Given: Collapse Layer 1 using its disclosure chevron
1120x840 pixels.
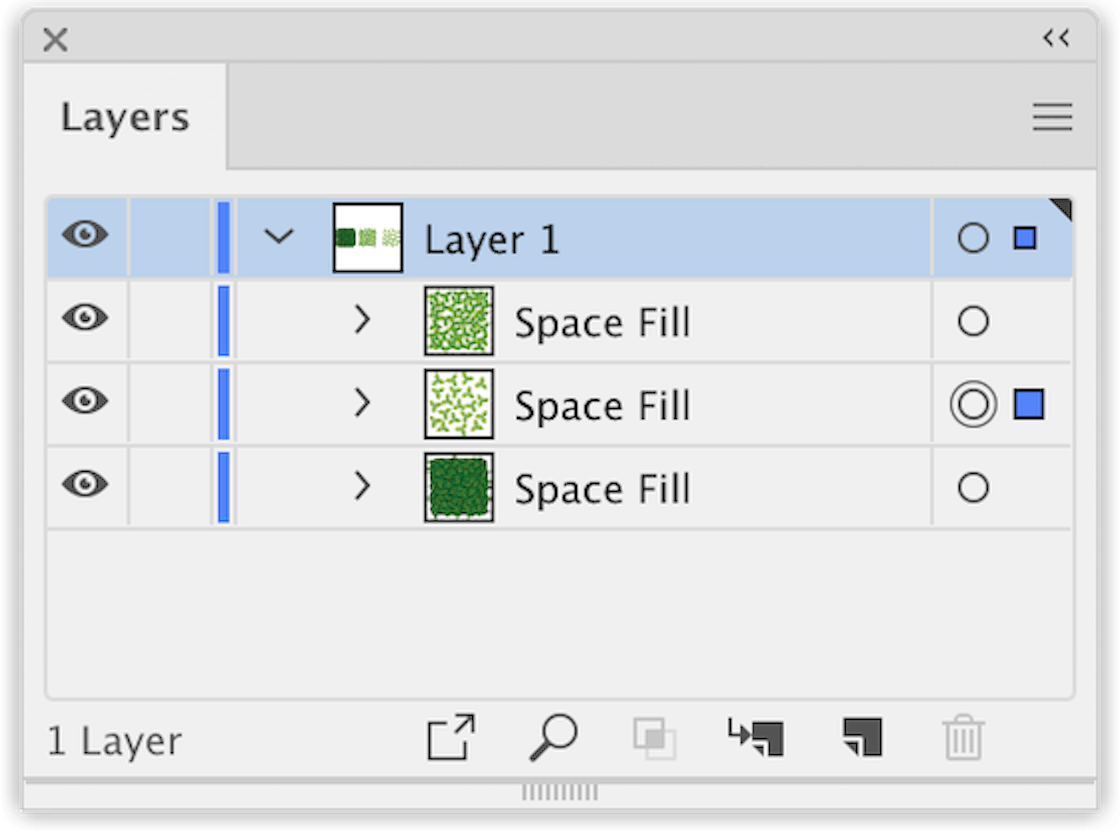Looking at the screenshot, I should click(x=279, y=237).
